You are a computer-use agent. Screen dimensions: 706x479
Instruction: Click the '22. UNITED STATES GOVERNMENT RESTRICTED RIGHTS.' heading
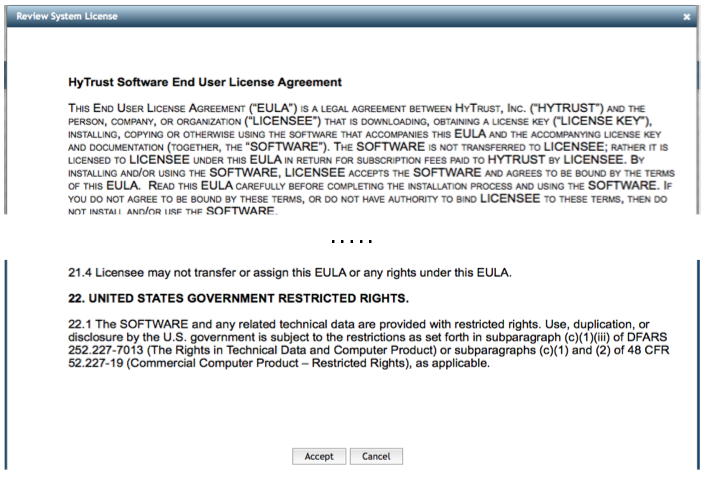(238, 298)
